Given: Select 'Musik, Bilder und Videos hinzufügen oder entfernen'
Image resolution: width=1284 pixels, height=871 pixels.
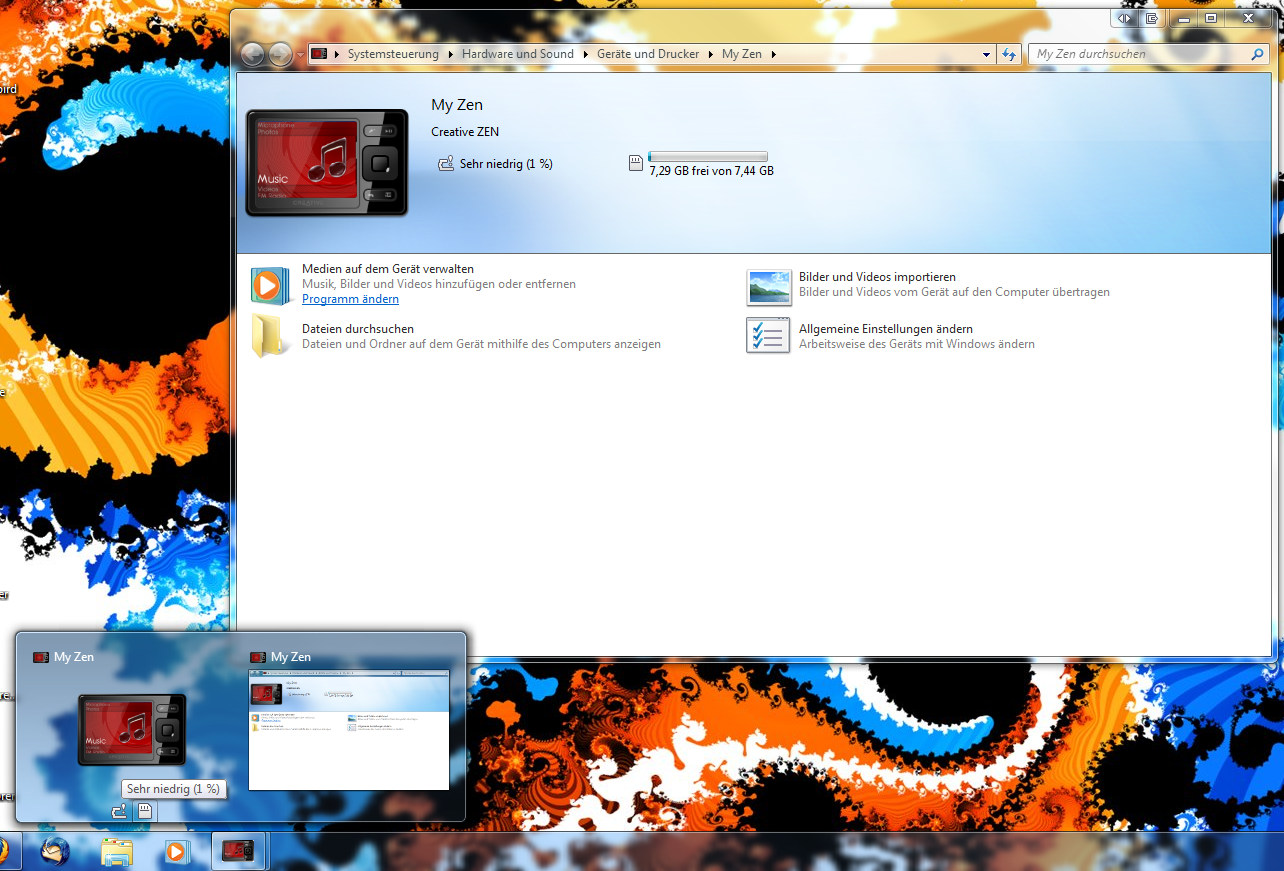Looking at the screenshot, I should click(439, 284).
